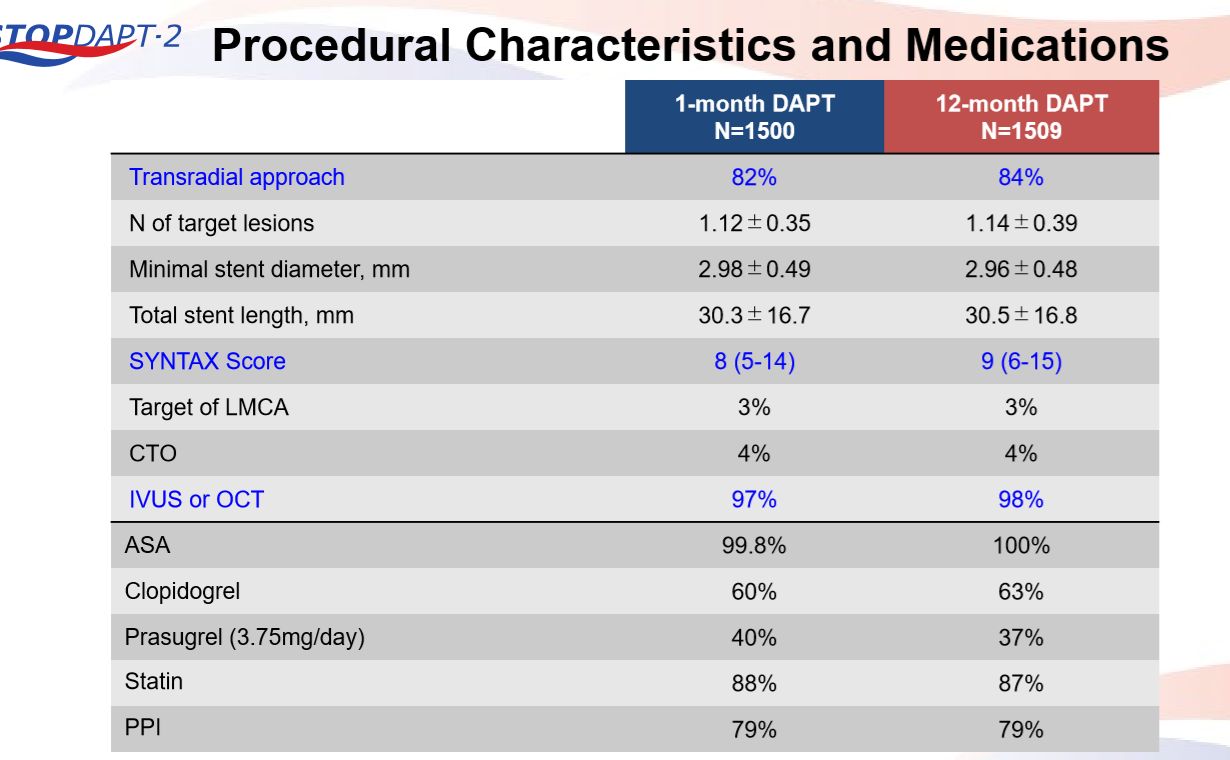The width and height of the screenshot is (1230, 760).
Task: Select the Target of LMCA row
Action: point(635,407)
